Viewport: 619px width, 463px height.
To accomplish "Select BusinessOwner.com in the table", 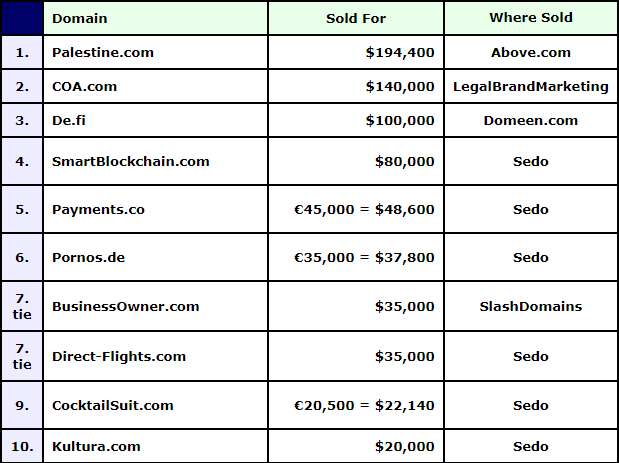I will click(126, 306).
